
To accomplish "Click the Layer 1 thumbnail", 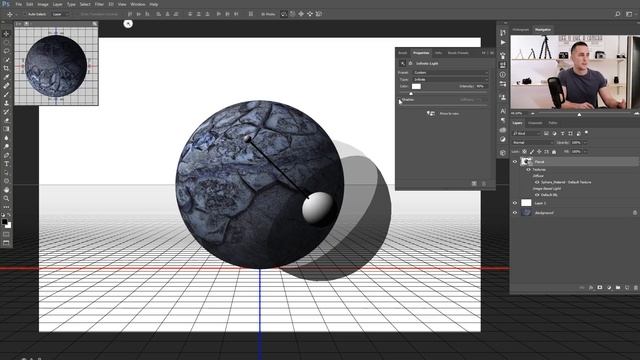I will pos(527,203).
